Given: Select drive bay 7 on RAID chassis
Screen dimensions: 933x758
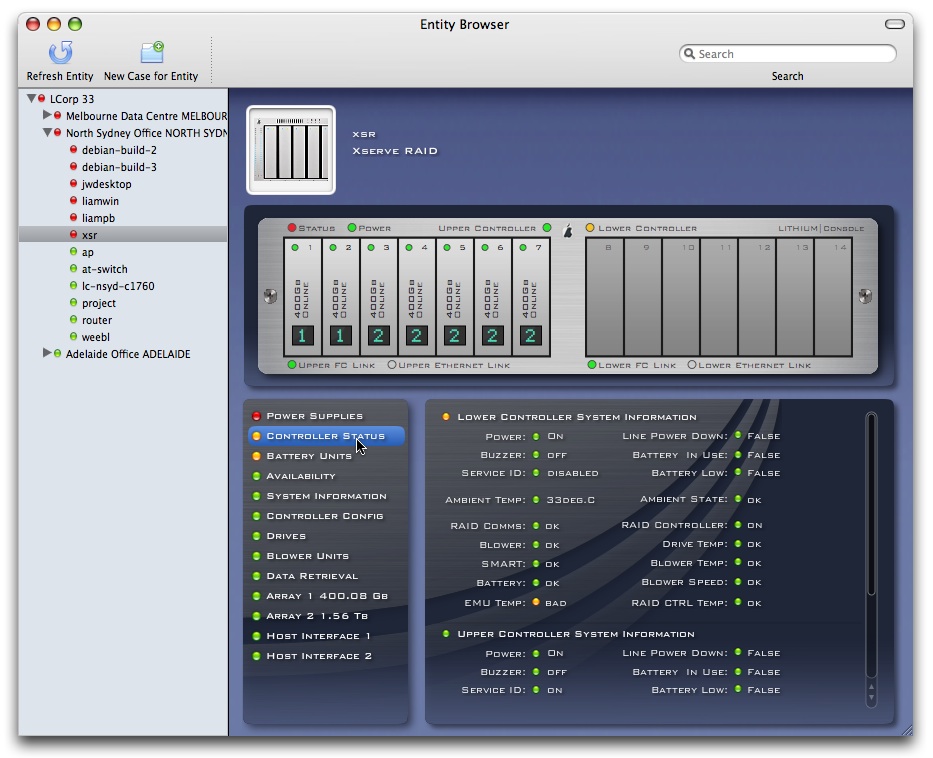Looking at the screenshot, I should 531,297.
